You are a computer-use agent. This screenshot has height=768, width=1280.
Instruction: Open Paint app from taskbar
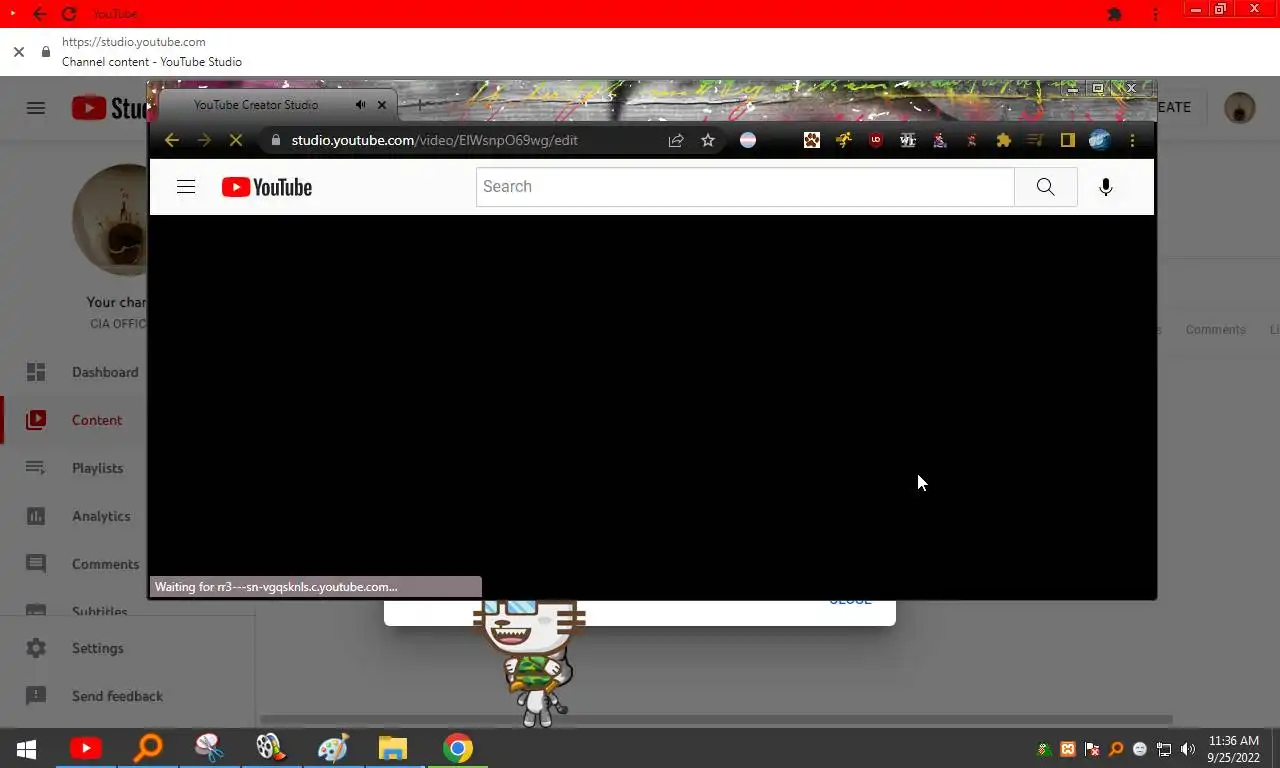point(333,748)
